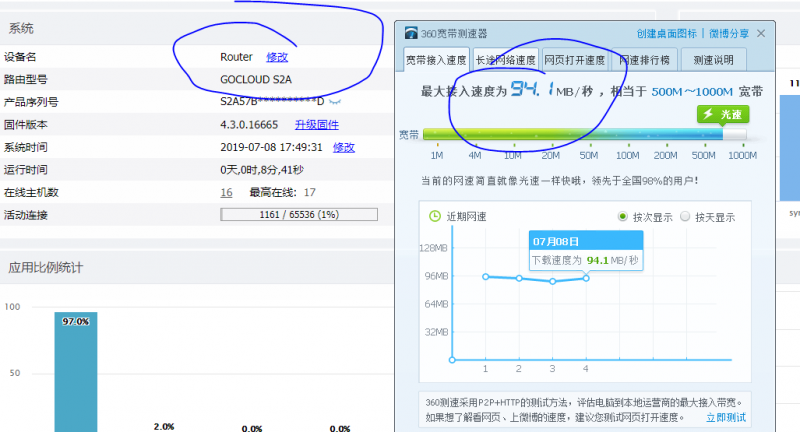Click the bandwidth speed gauge bar

(x=585, y=134)
